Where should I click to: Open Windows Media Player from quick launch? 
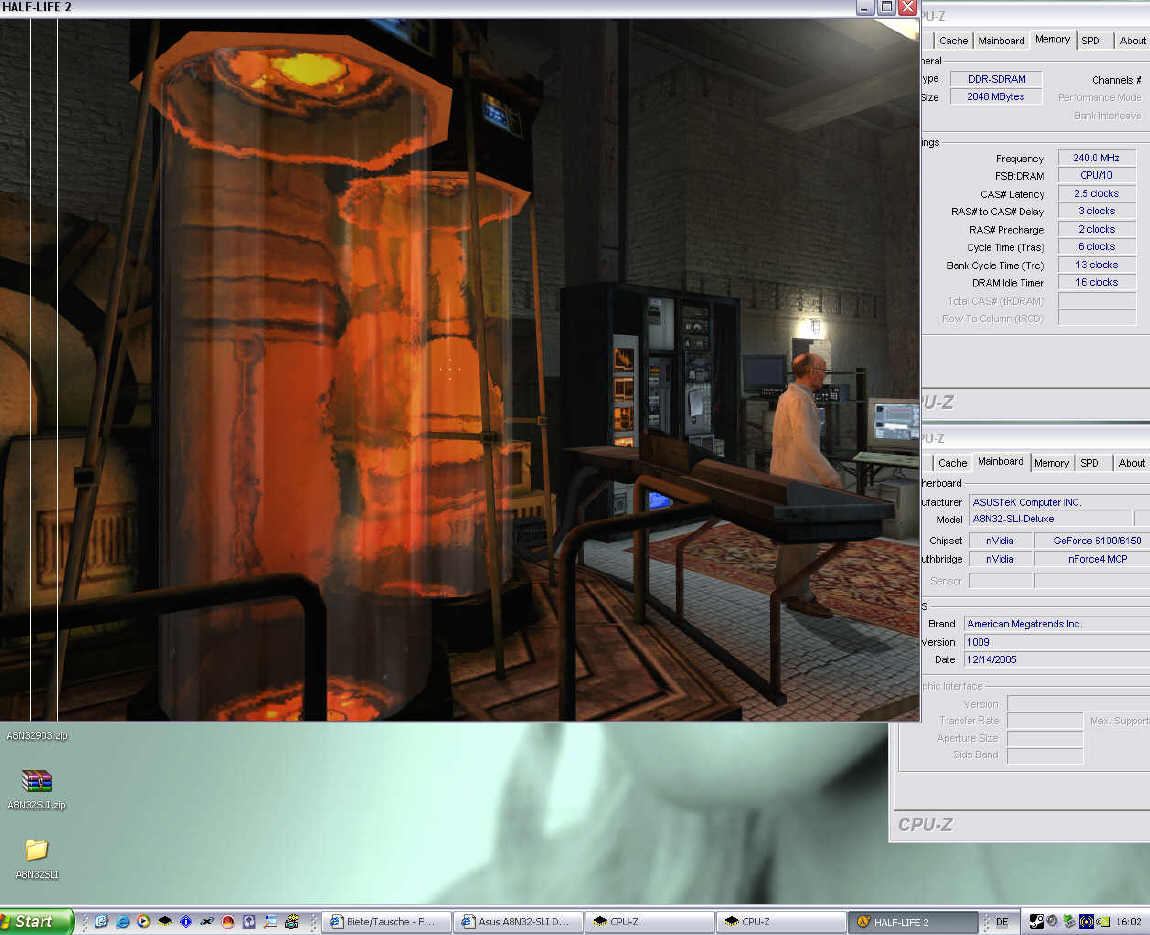(x=144, y=921)
